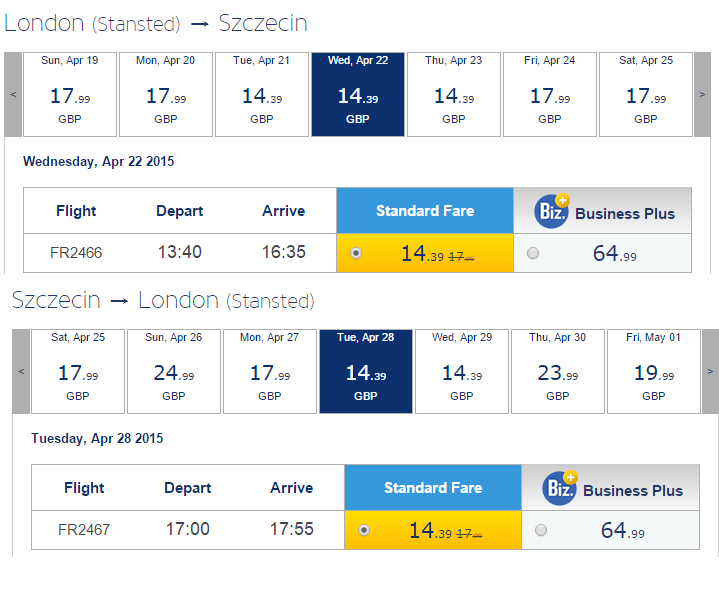Screen dimensions: 719x600
Task: Show later outbound dates with right arrow
Action: point(702,94)
